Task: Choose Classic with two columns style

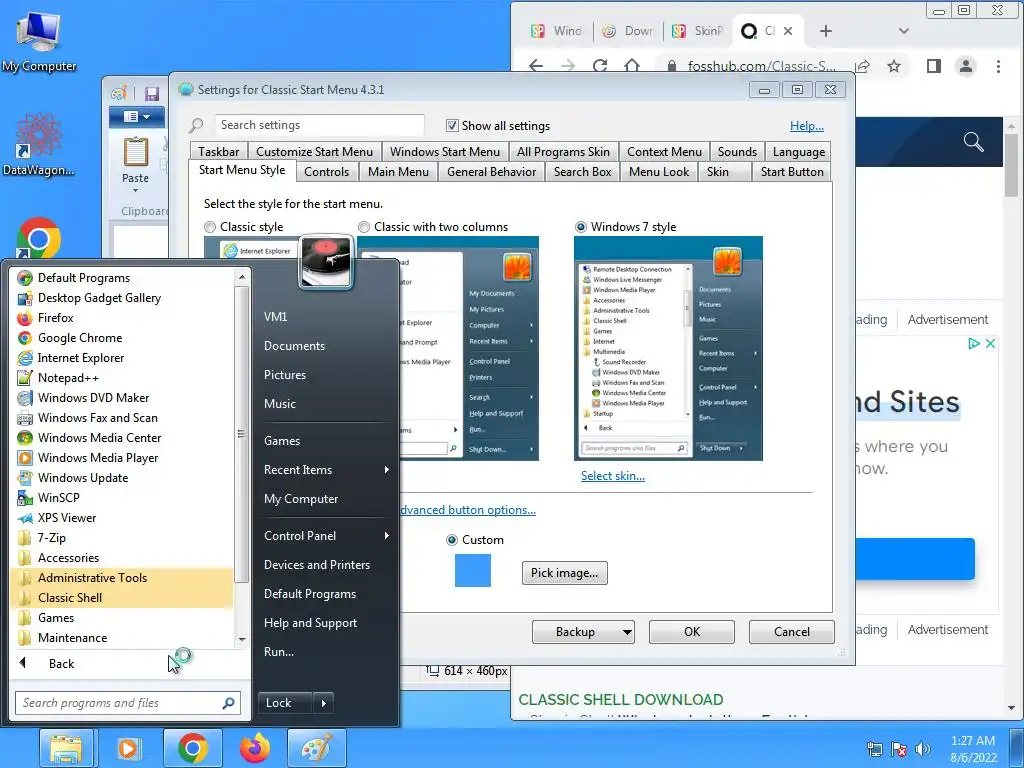Action: pyautogui.click(x=364, y=227)
